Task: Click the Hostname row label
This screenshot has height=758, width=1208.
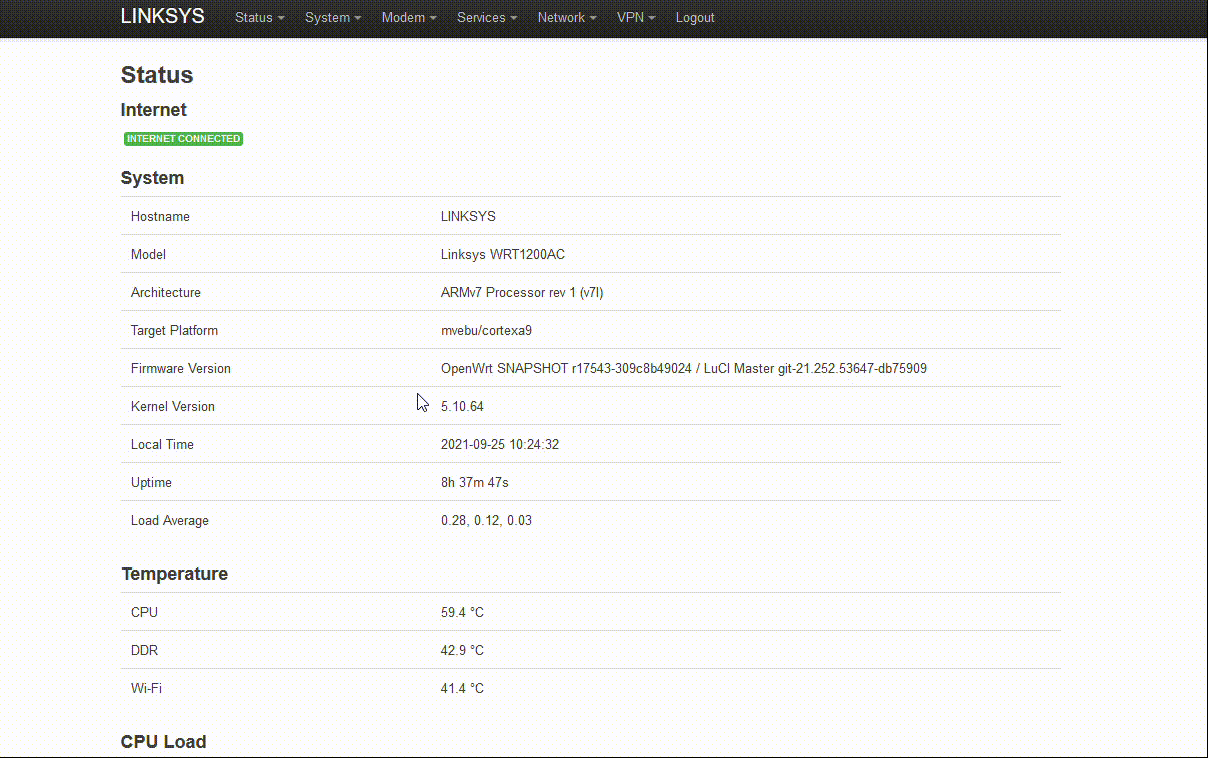Action: [160, 216]
